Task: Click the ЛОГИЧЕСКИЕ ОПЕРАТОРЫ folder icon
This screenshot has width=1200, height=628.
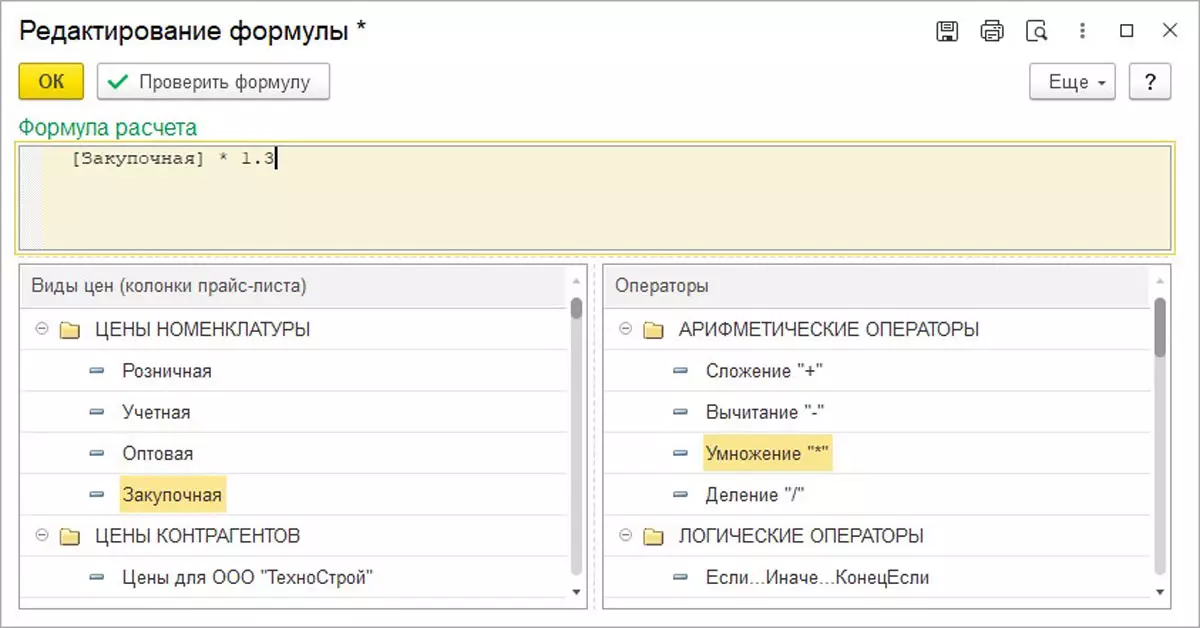Action: (x=654, y=537)
